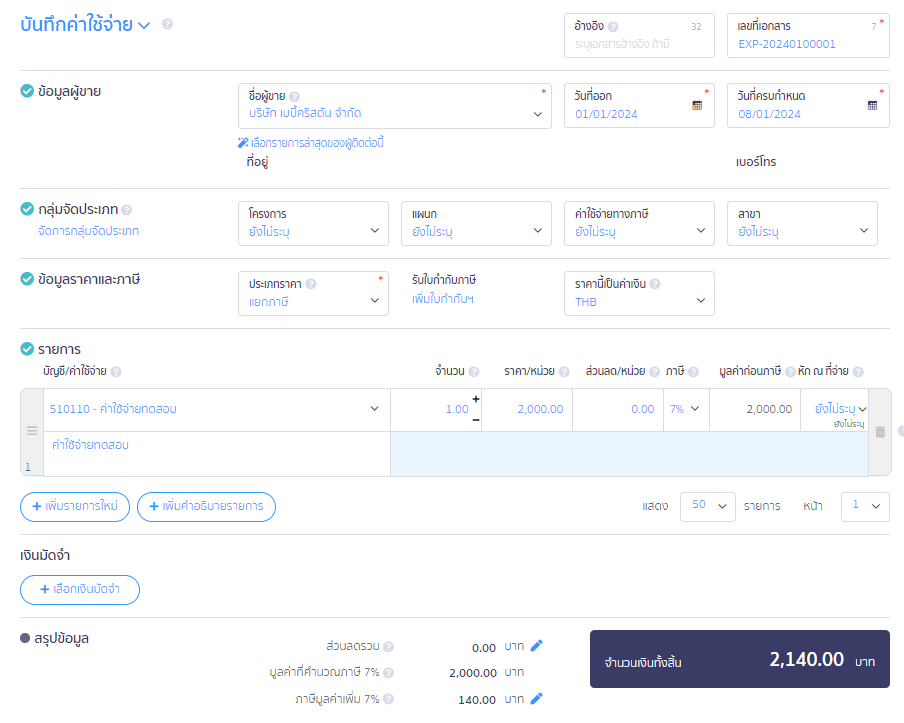The height and width of the screenshot is (723, 904).
Task: Click the ราคา/หน่วย value 2,000.00
Action: coord(540,409)
